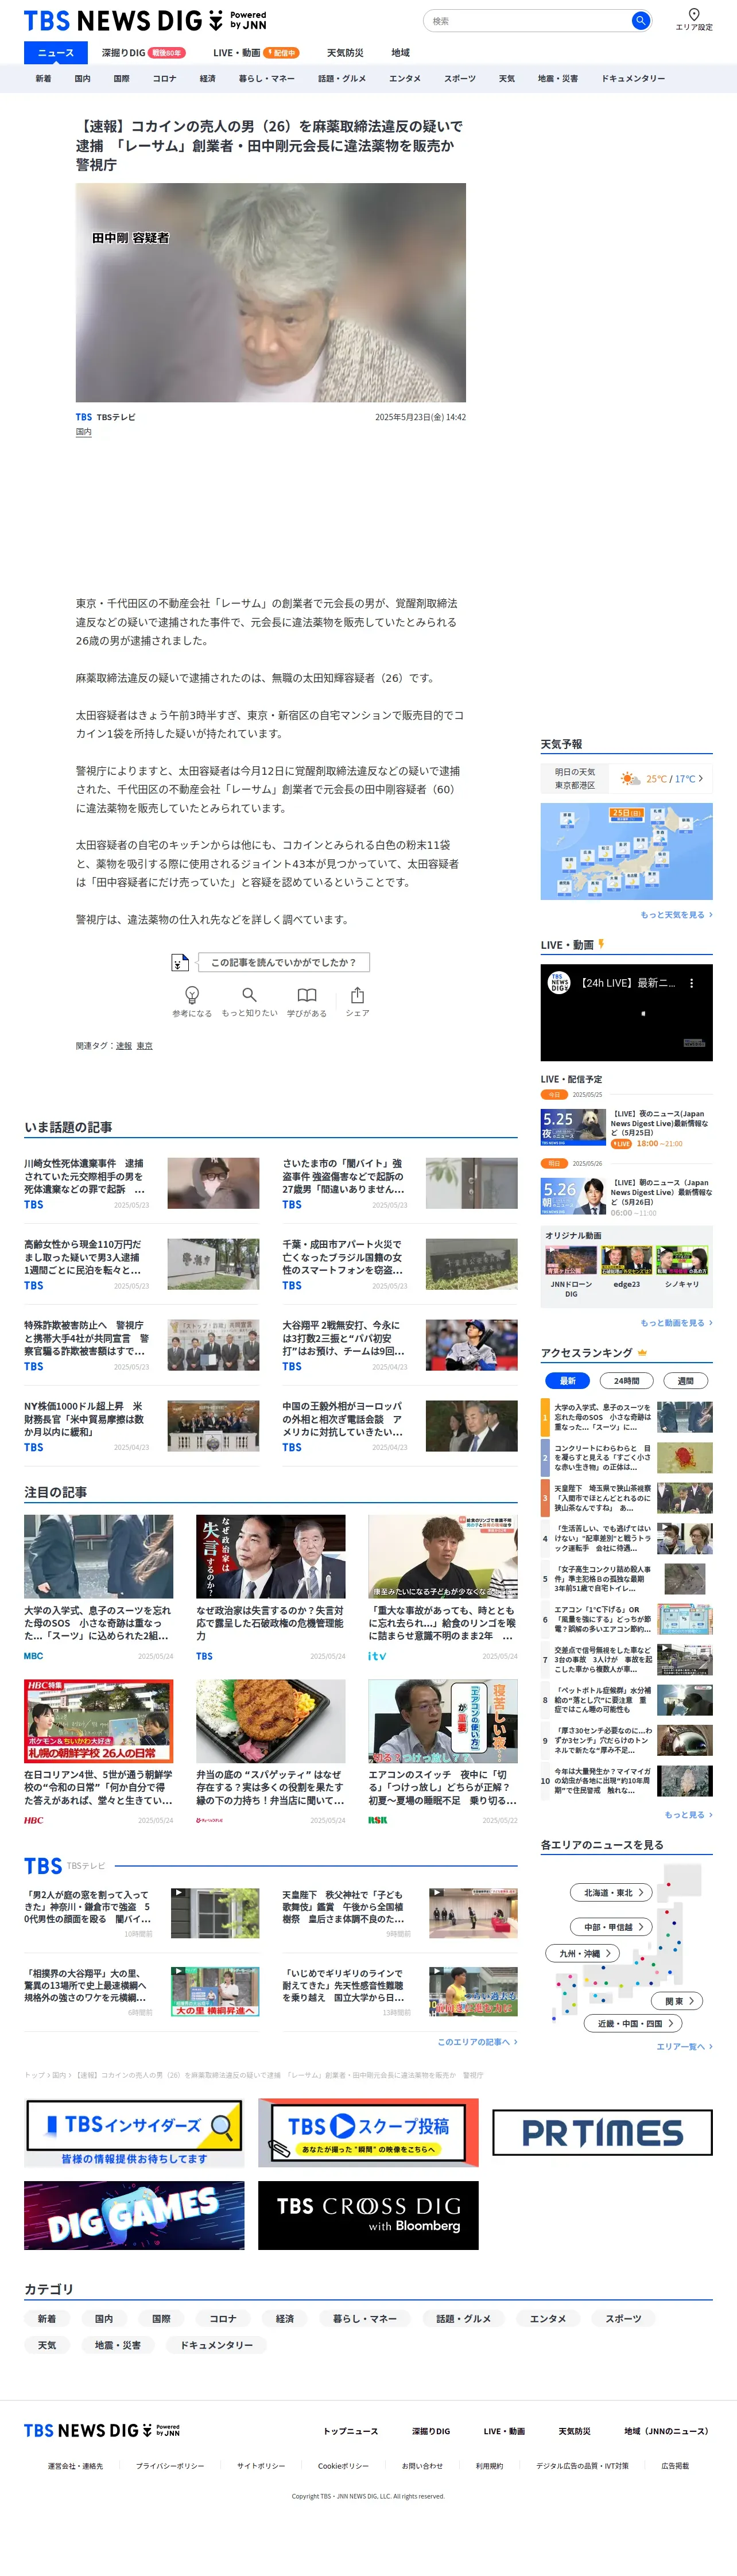Screen dimensions: 737x2576
Task: Click the 学びがある open book icon
Action: [307, 994]
